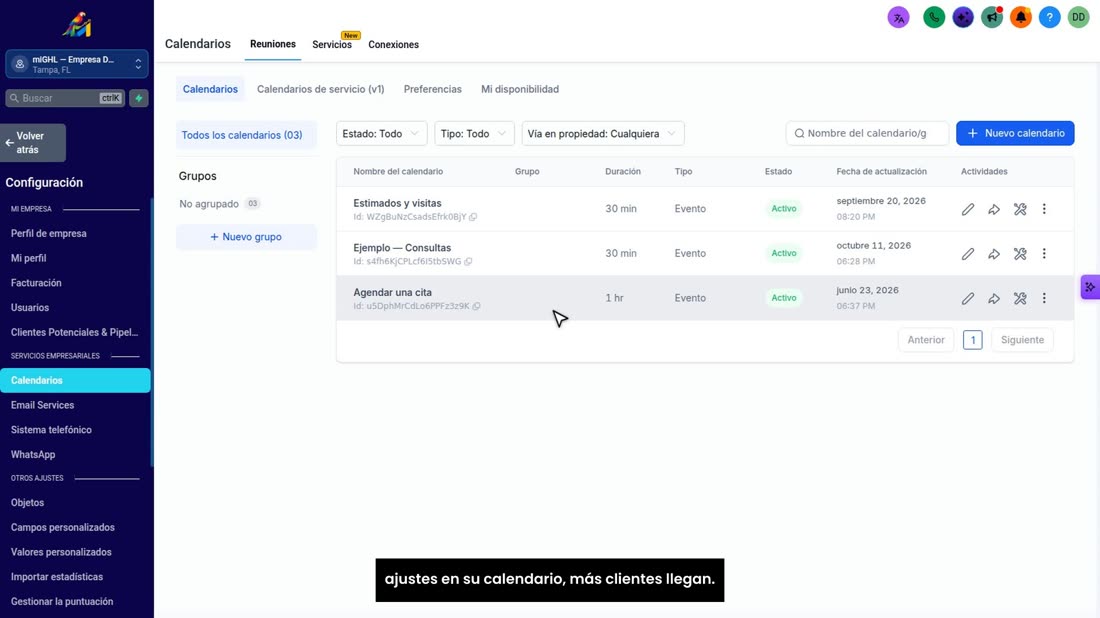The width and height of the screenshot is (1100, 618).
Task: Open the Vía en propiedad filter dropdown
Action: 602,133
